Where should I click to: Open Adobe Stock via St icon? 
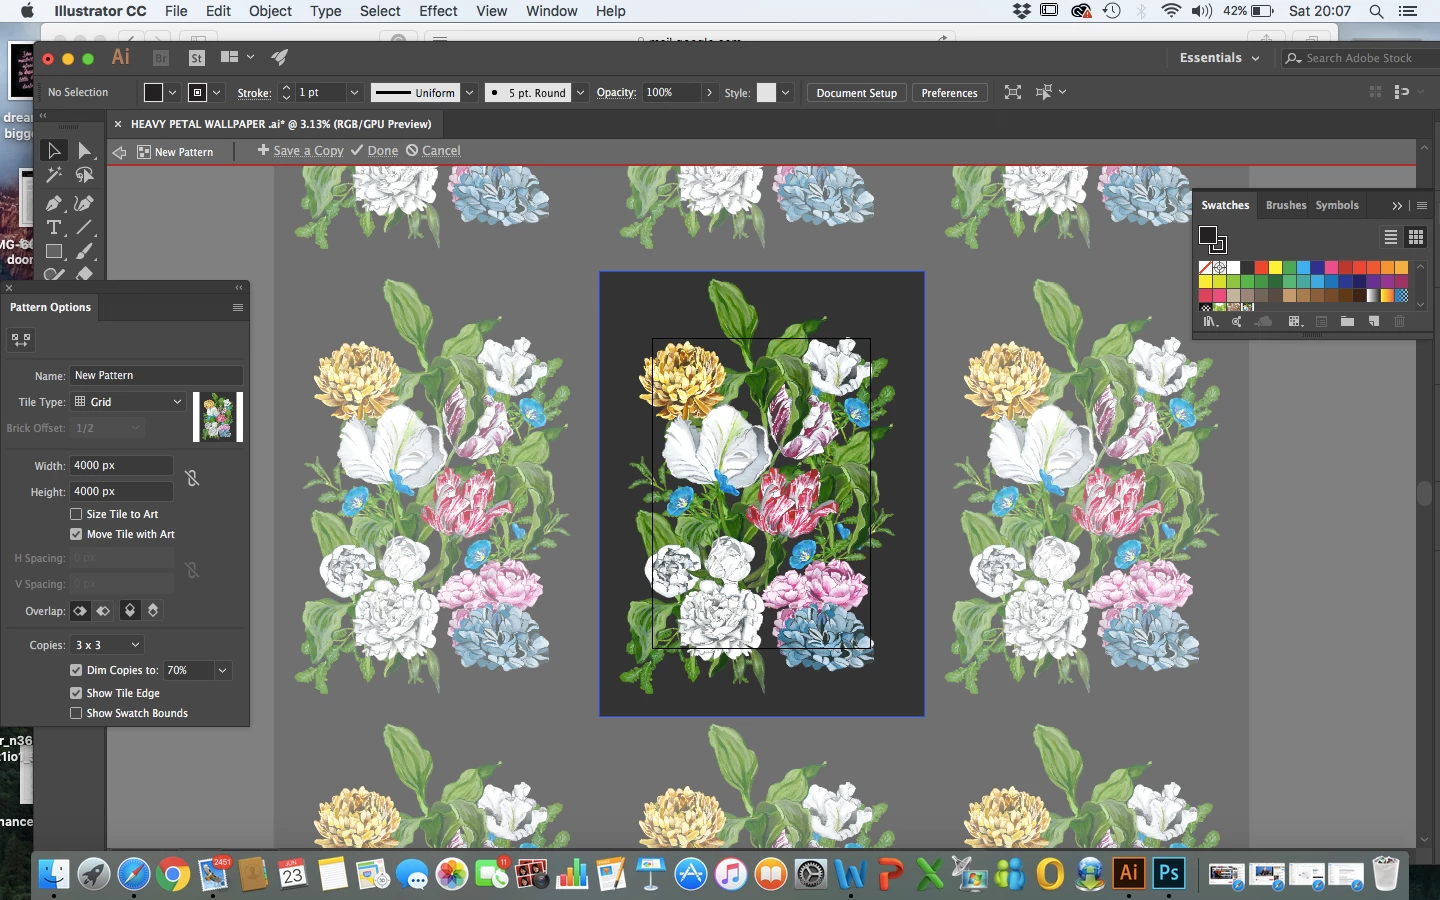tap(197, 58)
